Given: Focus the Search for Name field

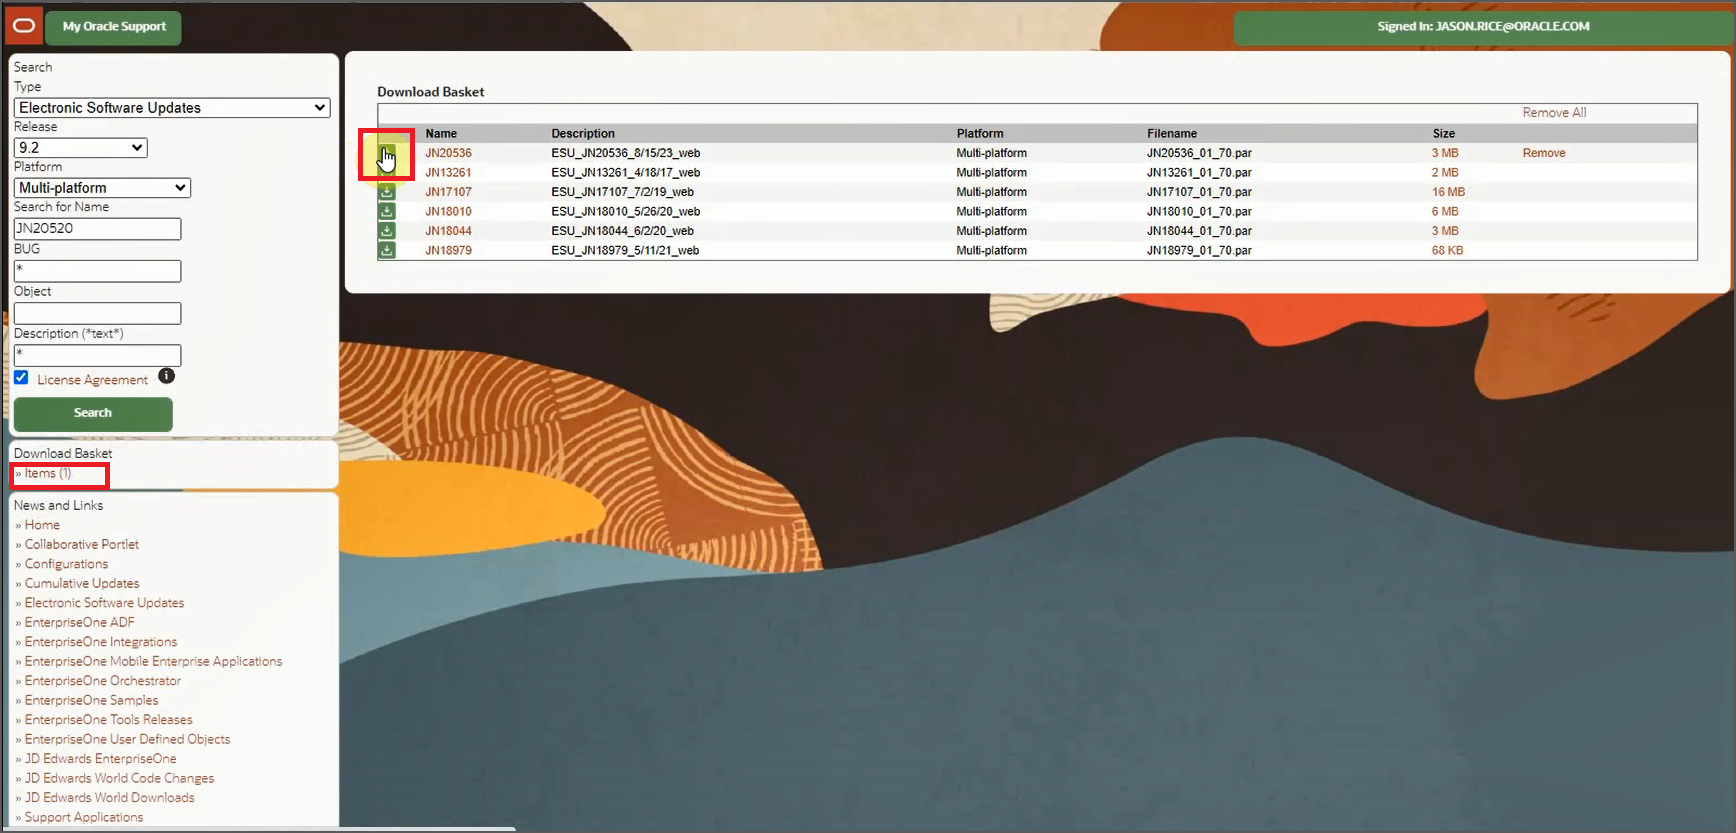Looking at the screenshot, I should click(x=97, y=228).
